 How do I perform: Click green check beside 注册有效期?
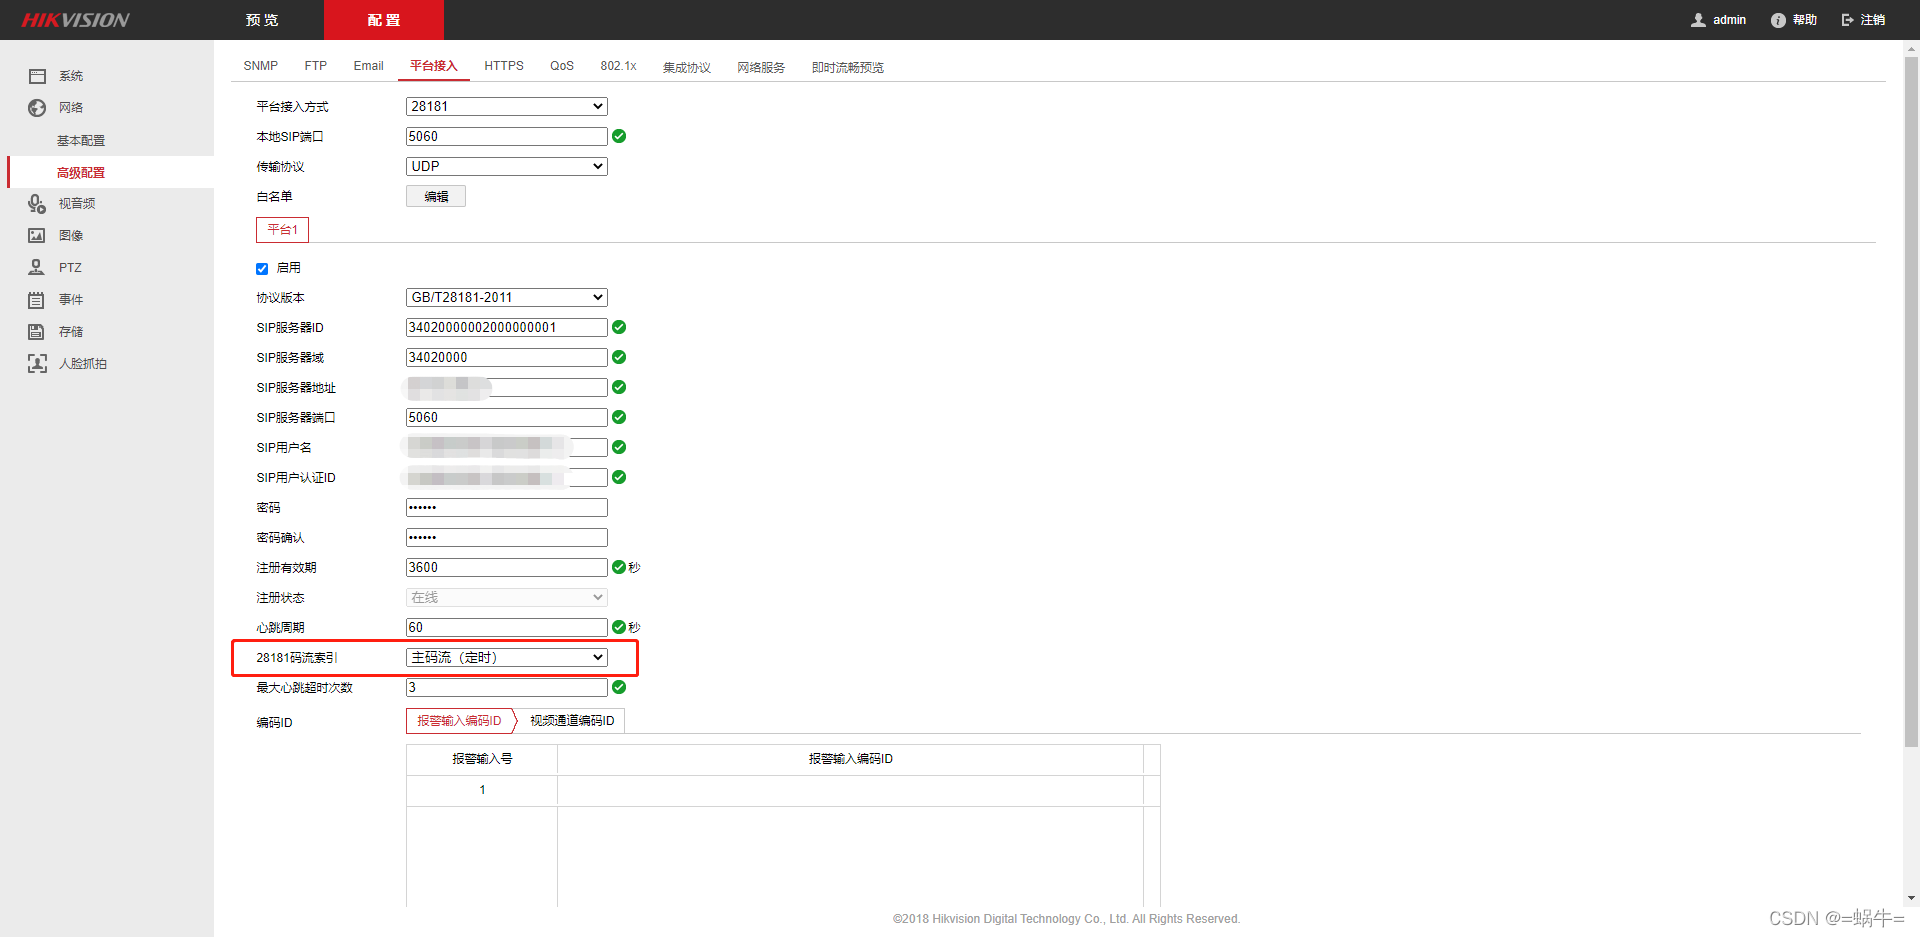[619, 567]
